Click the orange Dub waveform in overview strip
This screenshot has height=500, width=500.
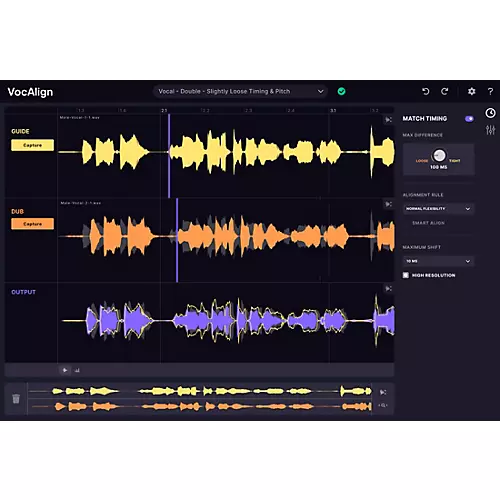(x=213, y=406)
